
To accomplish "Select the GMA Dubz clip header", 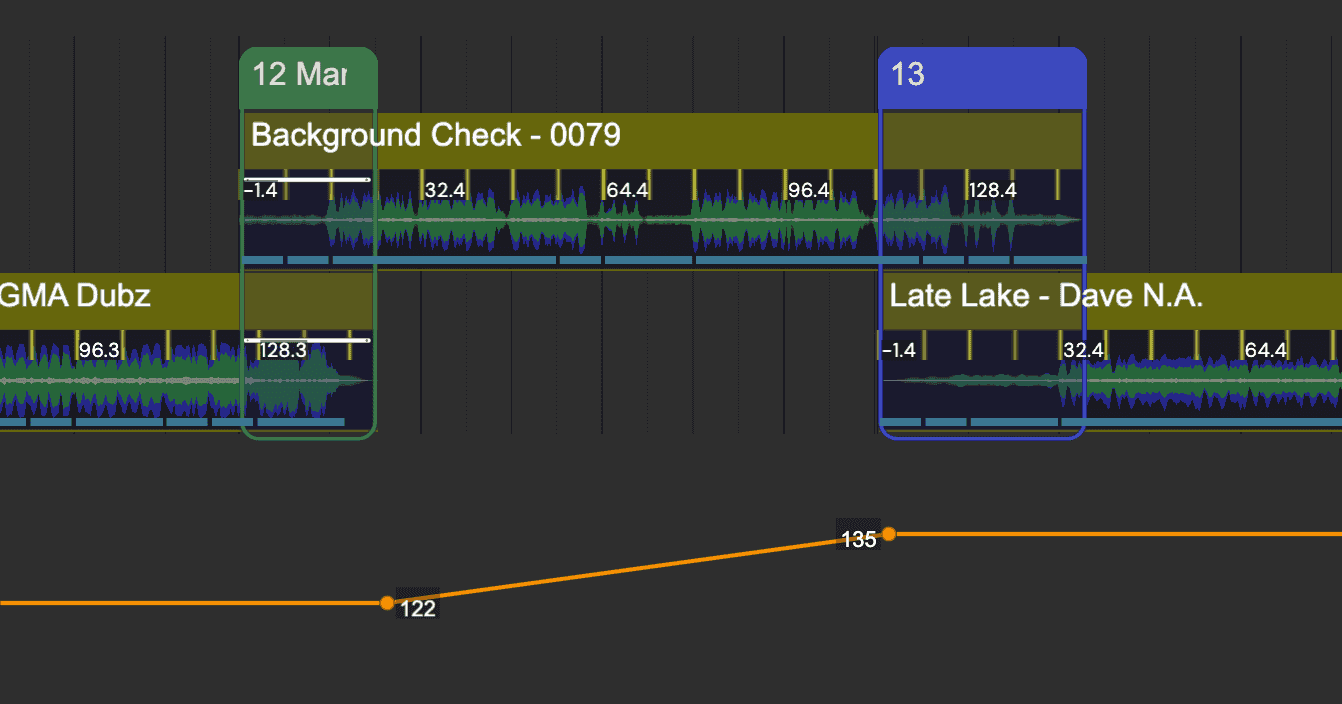I will tap(75, 296).
